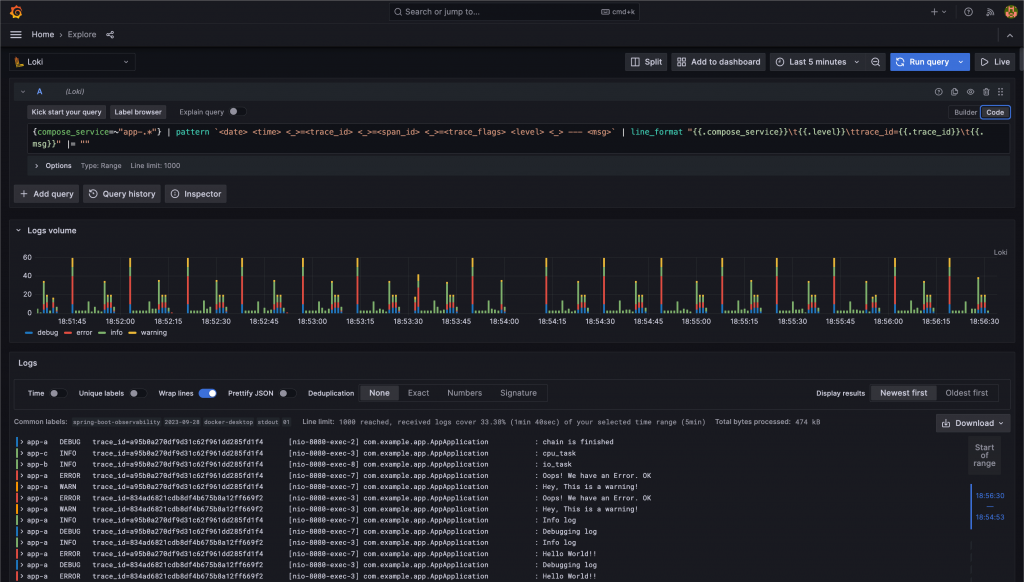Disable the Wrap lines switch
1024x582 pixels.
tap(208, 393)
